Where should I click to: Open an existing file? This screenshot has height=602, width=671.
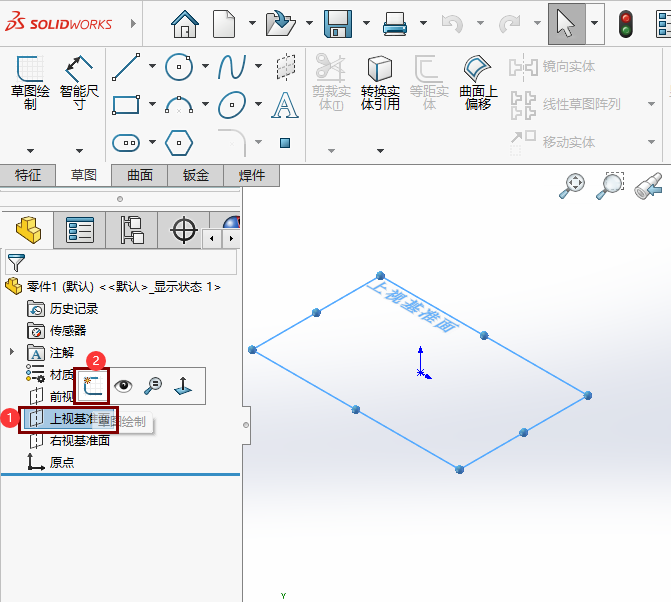coord(280,24)
